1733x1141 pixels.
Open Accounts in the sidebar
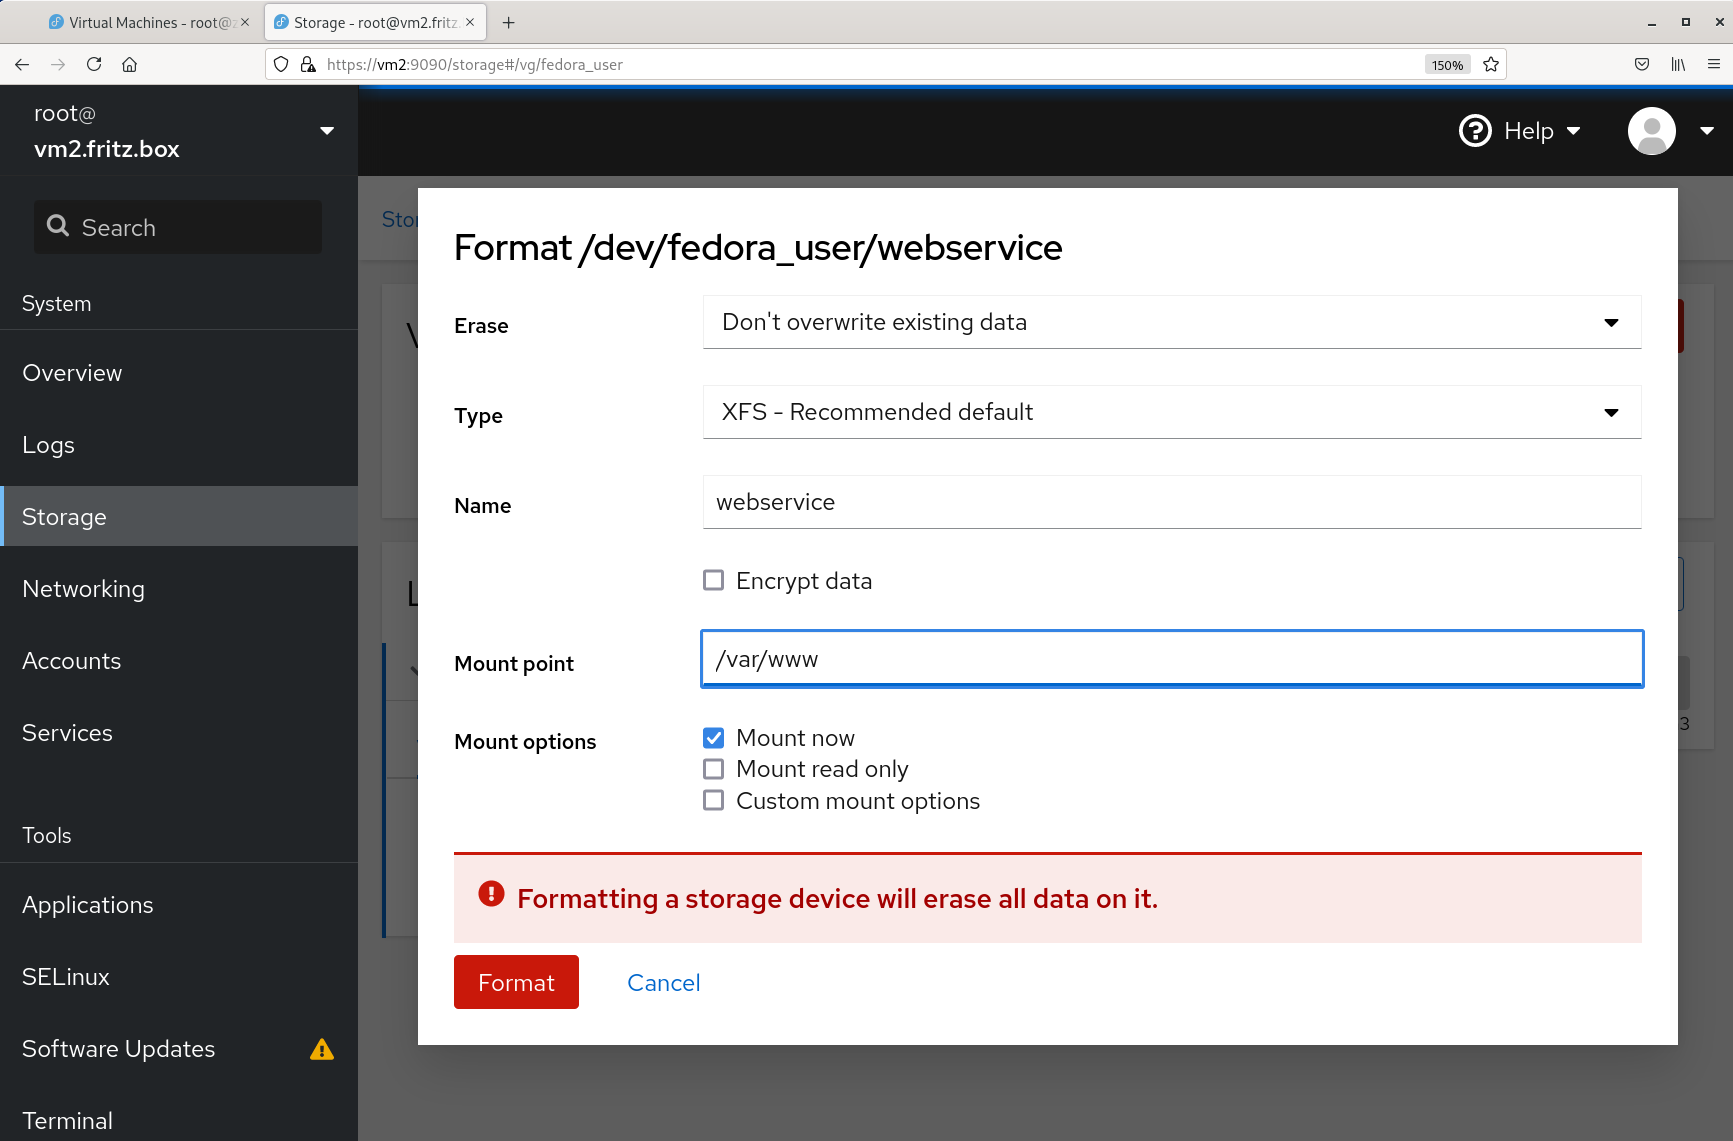coord(179,661)
